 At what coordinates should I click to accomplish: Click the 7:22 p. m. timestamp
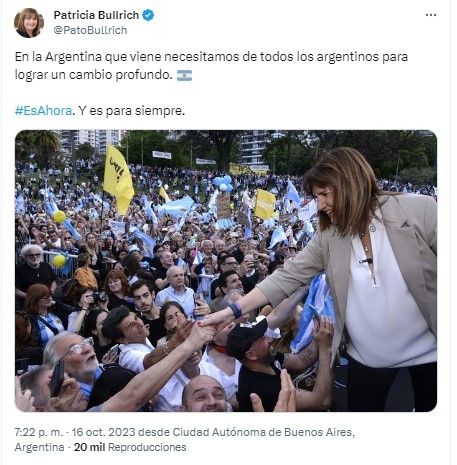point(39,432)
